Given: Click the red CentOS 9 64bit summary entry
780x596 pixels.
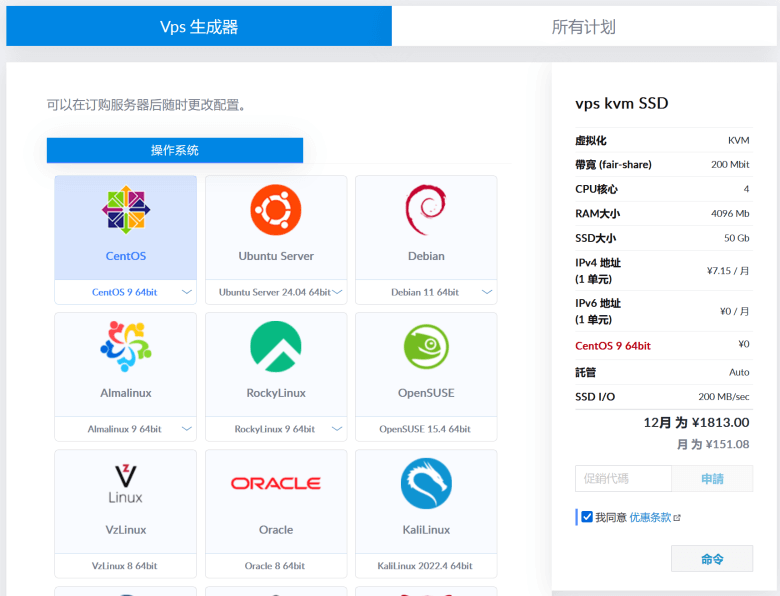Looking at the screenshot, I should [613, 346].
